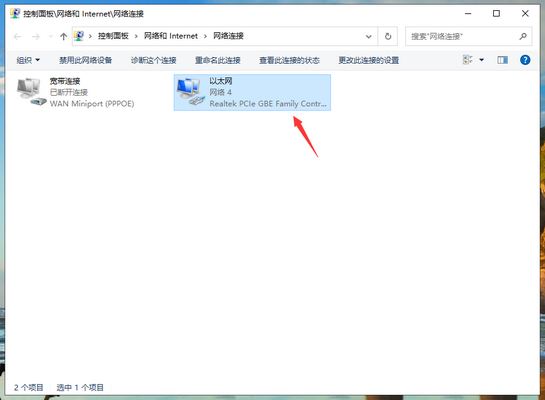Select the 宽带连接 connection icon
This screenshot has height=400, width=545.
(31, 92)
